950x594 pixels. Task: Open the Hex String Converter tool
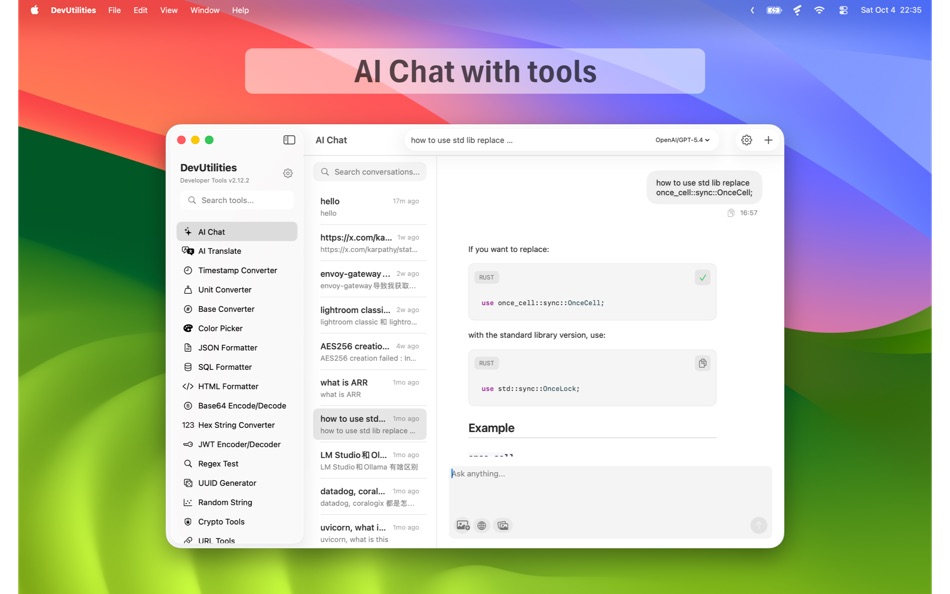(x=237, y=425)
